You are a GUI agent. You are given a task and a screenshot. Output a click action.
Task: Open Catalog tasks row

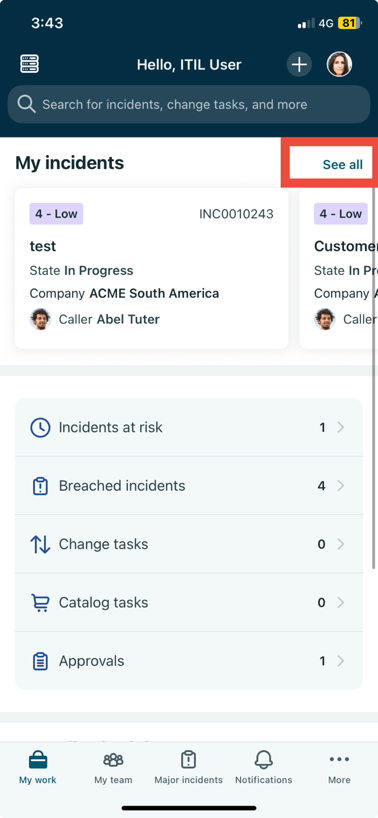pos(189,603)
